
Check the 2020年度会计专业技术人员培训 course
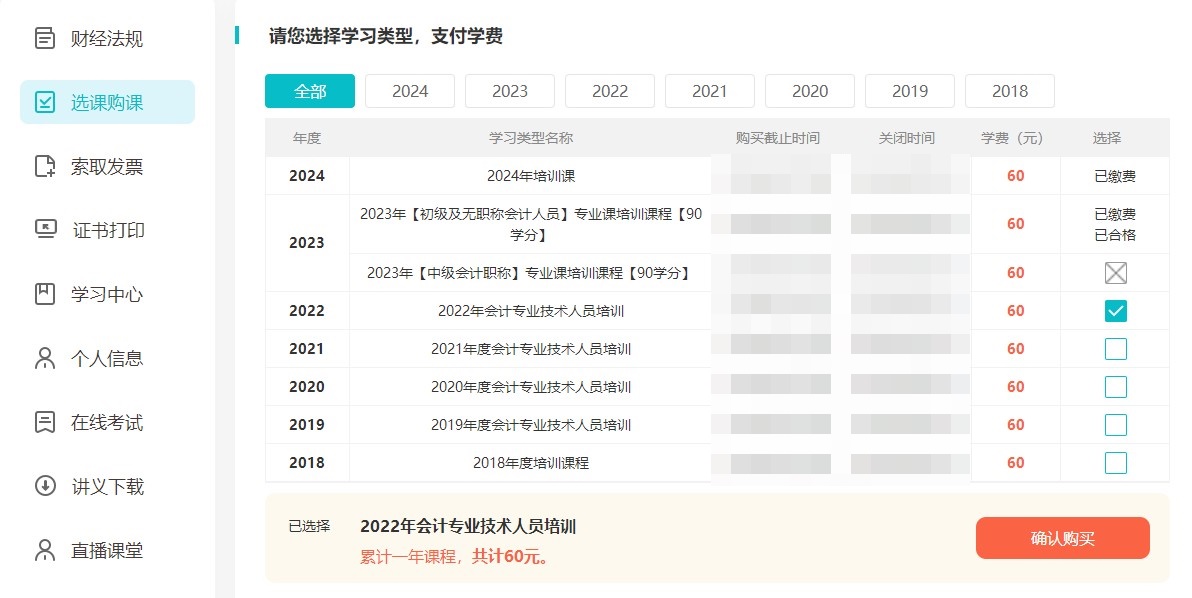(1114, 386)
